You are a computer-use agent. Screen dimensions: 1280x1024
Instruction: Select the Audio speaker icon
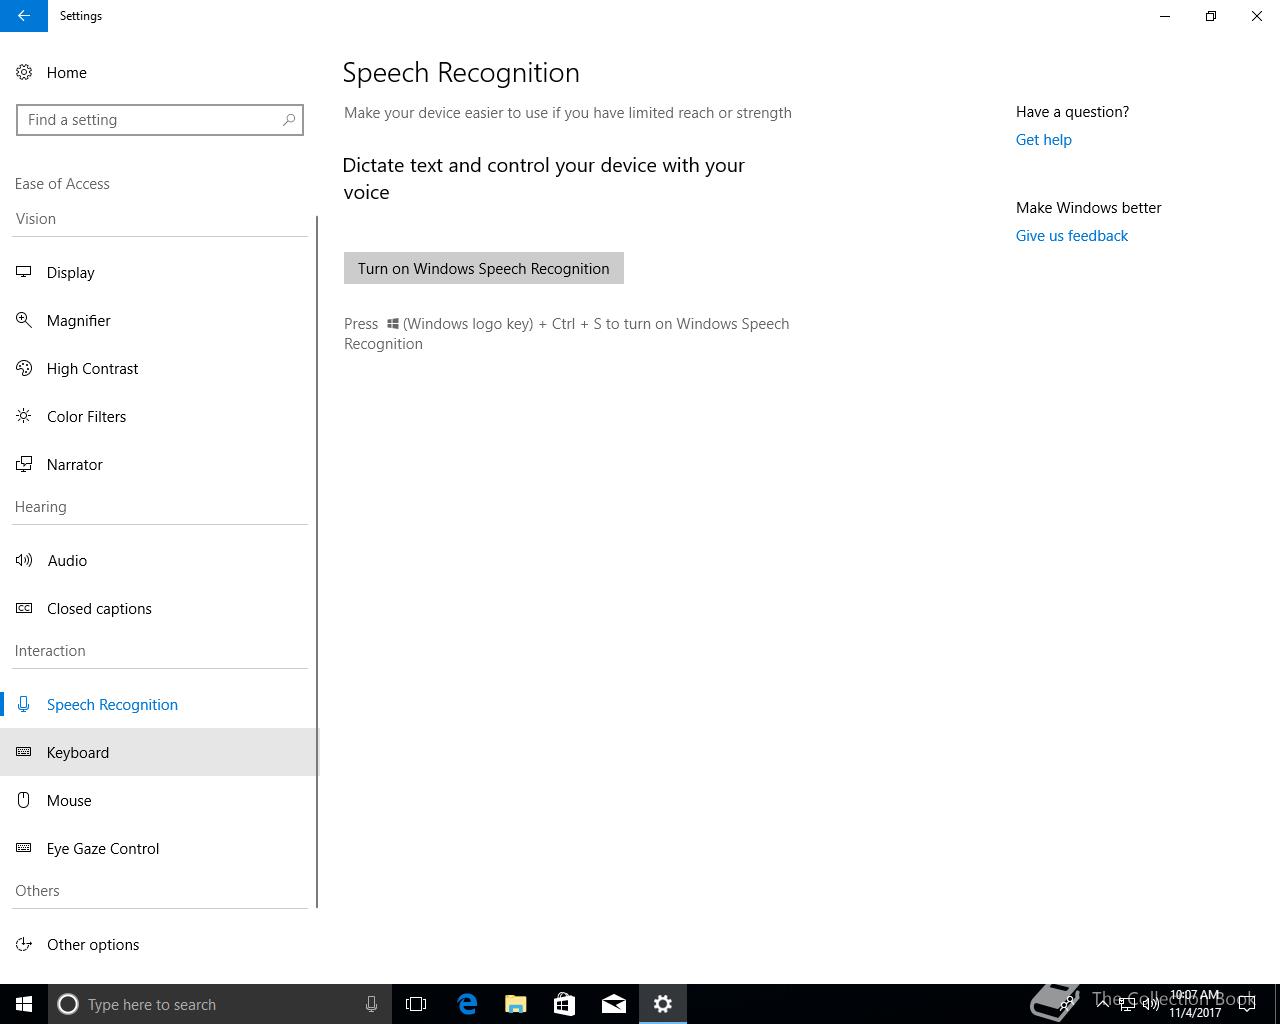(24, 560)
